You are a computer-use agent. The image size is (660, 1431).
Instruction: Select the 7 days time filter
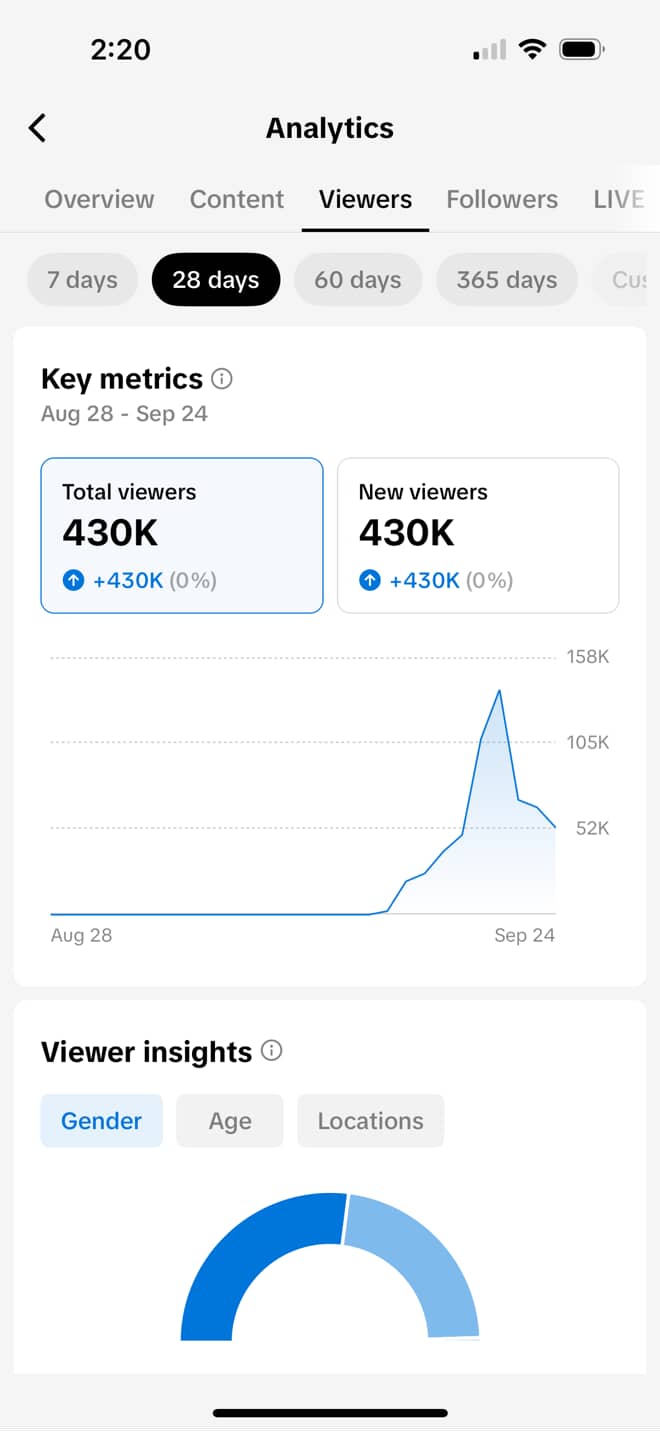pos(82,280)
